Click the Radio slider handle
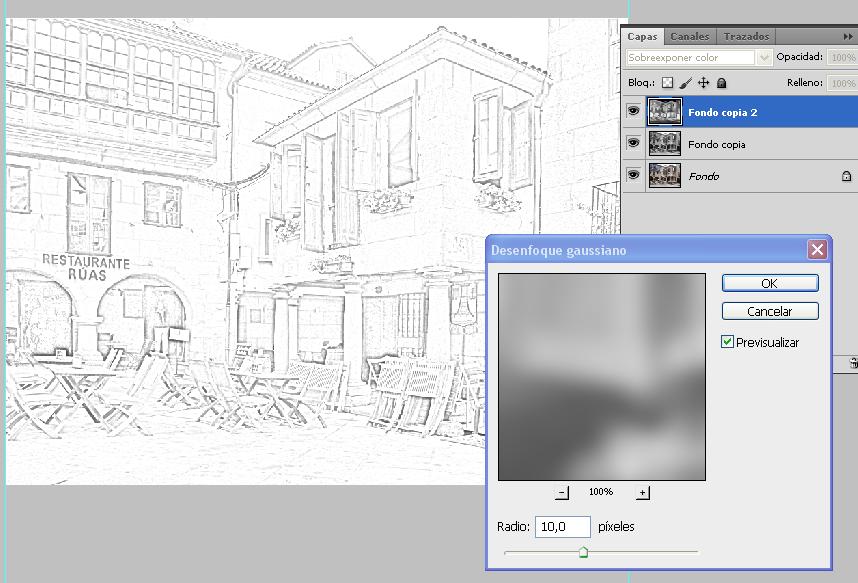 pyautogui.click(x=583, y=552)
